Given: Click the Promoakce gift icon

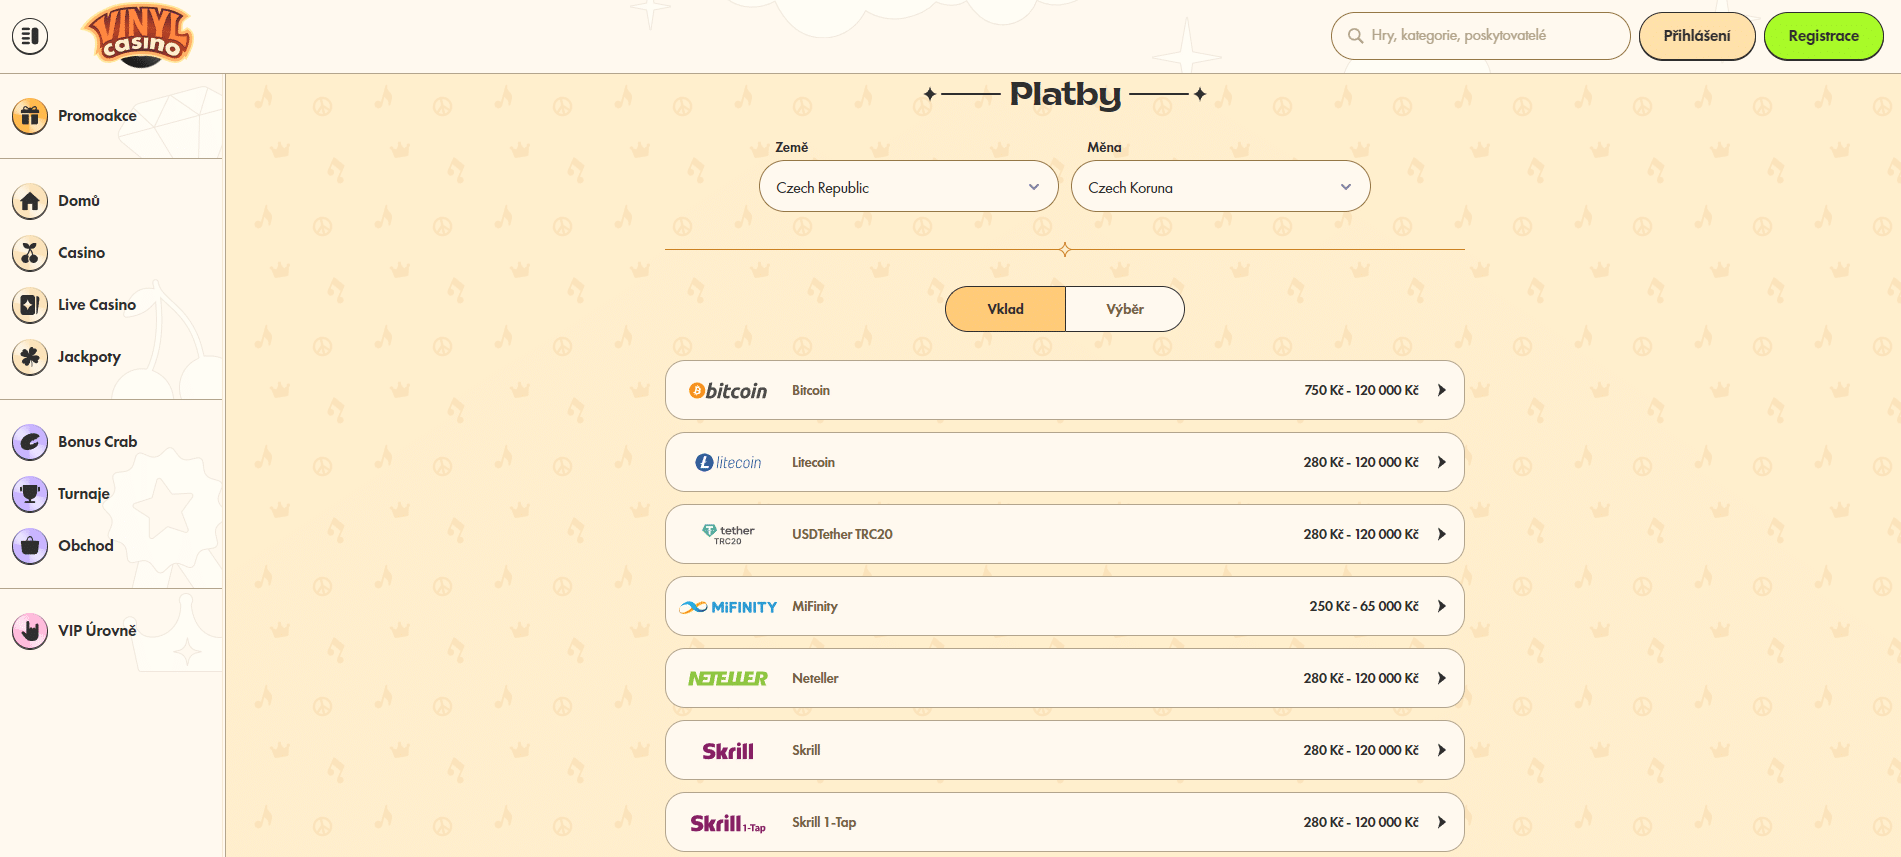Looking at the screenshot, I should [x=30, y=116].
